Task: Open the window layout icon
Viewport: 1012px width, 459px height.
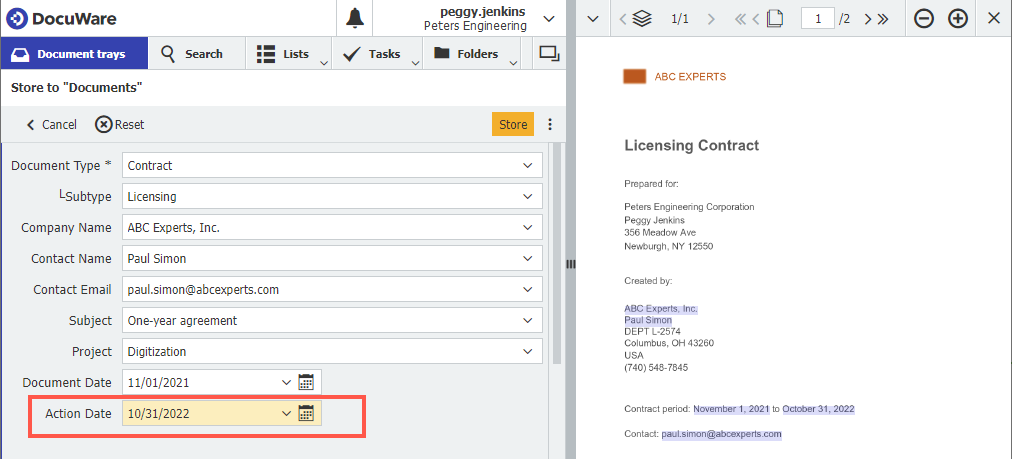Action: tap(549, 54)
